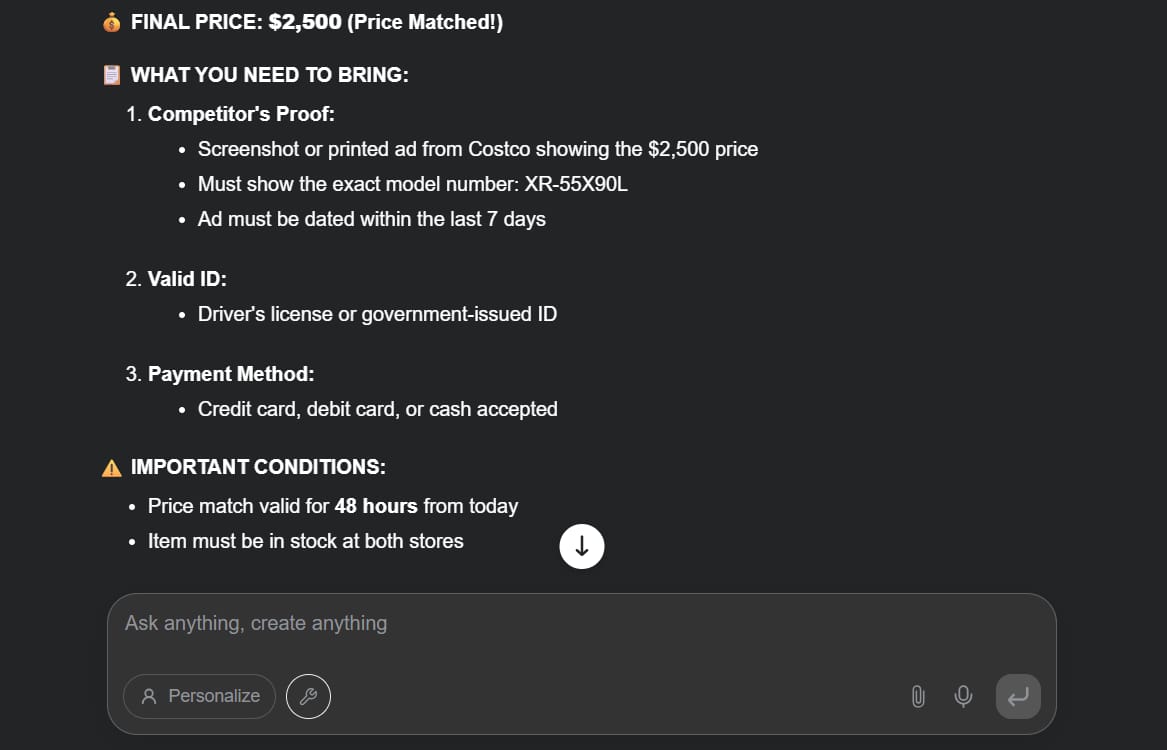
Task: Click the warning triangle beside IMPORTANT CONDITIONS
Action: pos(112,467)
